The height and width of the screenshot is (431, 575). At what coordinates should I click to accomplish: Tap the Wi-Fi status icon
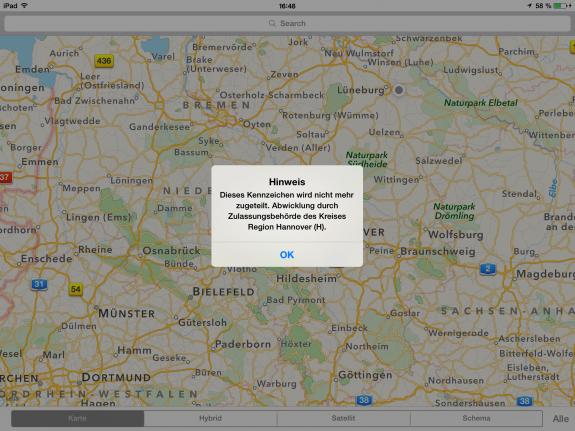click(x=25, y=6)
